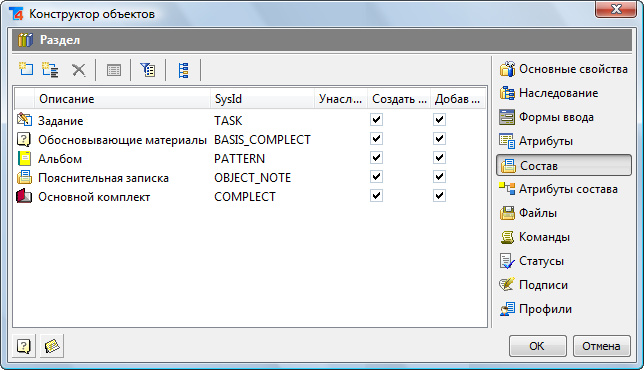Select the Состав section

pyautogui.click(x=564, y=165)
